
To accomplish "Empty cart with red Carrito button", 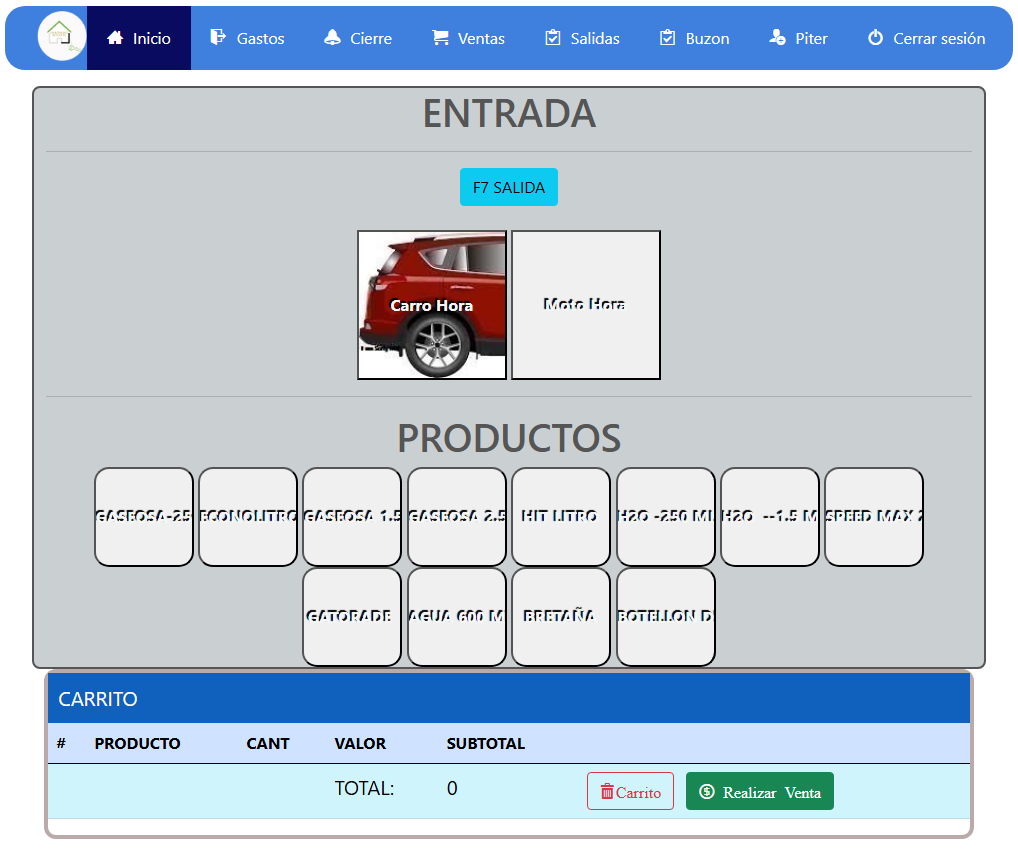I will 630,791.
